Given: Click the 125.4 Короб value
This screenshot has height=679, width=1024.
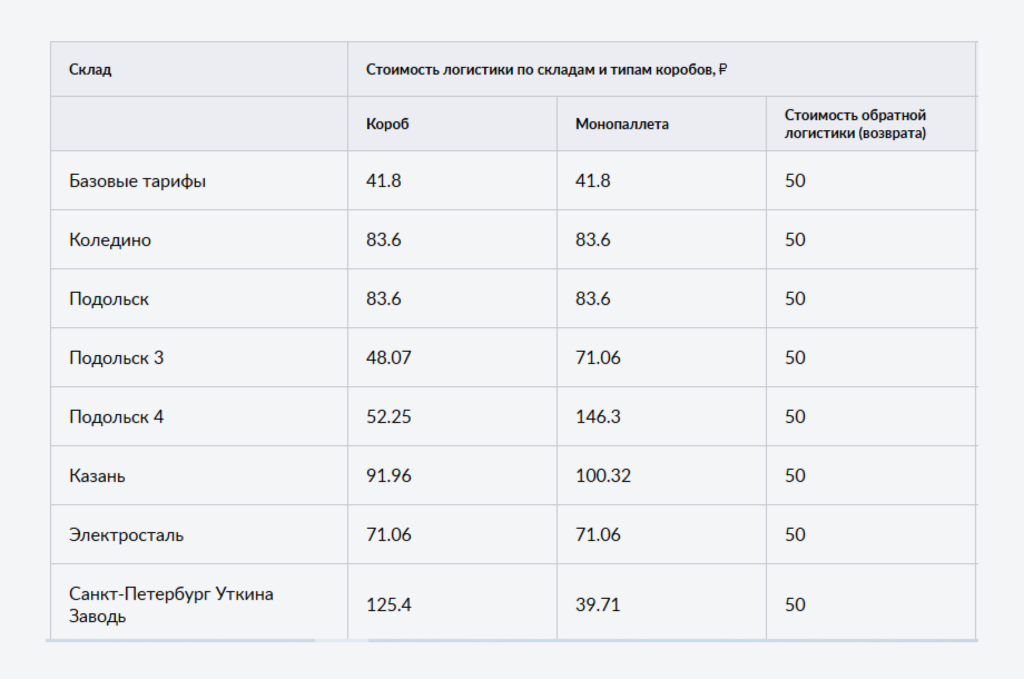Looking at the screenshot, I should tap(388, 604).
